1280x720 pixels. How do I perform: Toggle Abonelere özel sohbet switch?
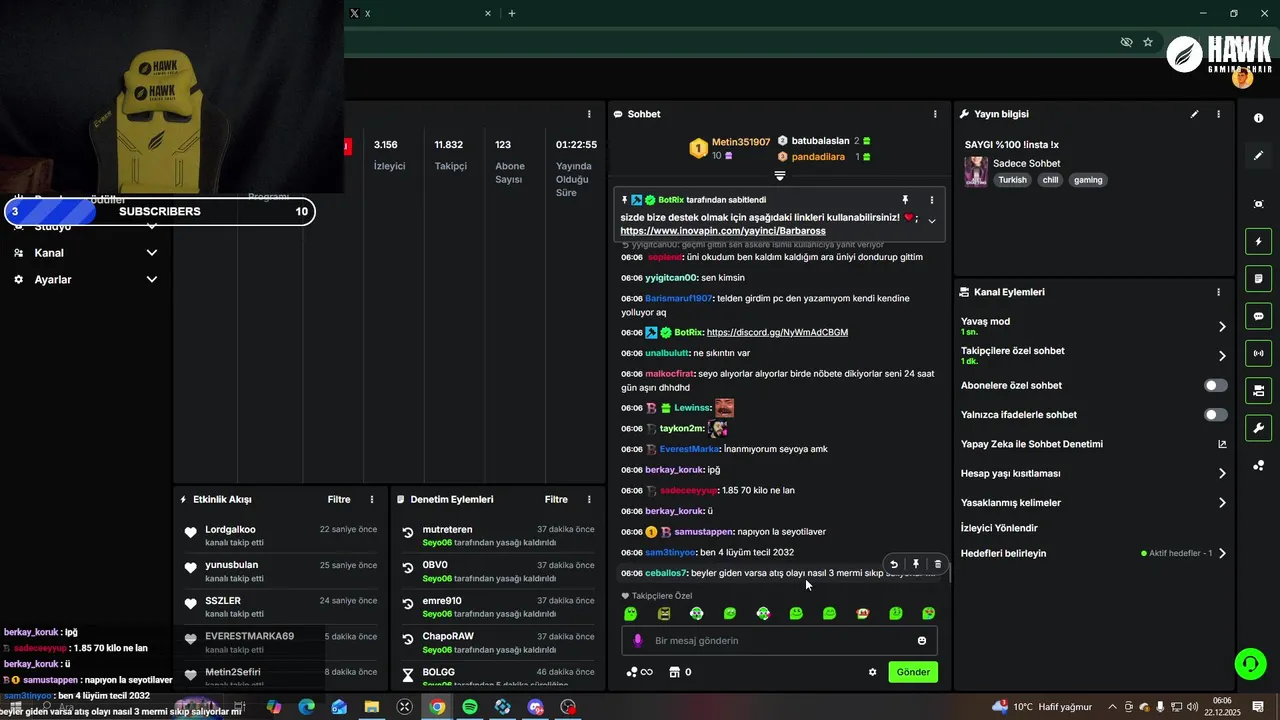pos(1215,385)
